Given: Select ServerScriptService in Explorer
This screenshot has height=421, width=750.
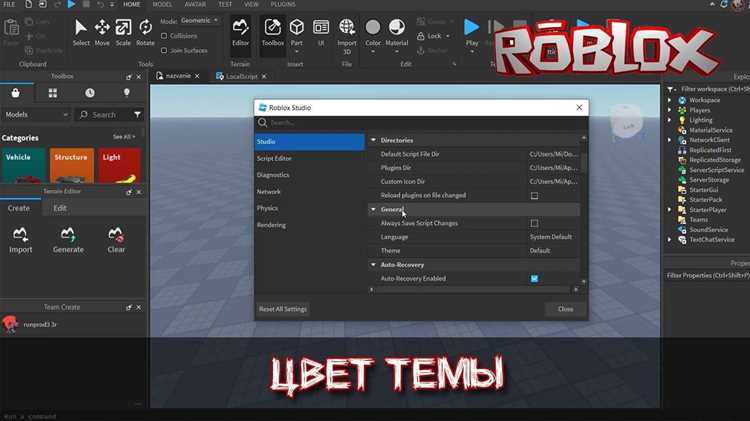Looking at the screenshot, I should (x=717, y=170).
